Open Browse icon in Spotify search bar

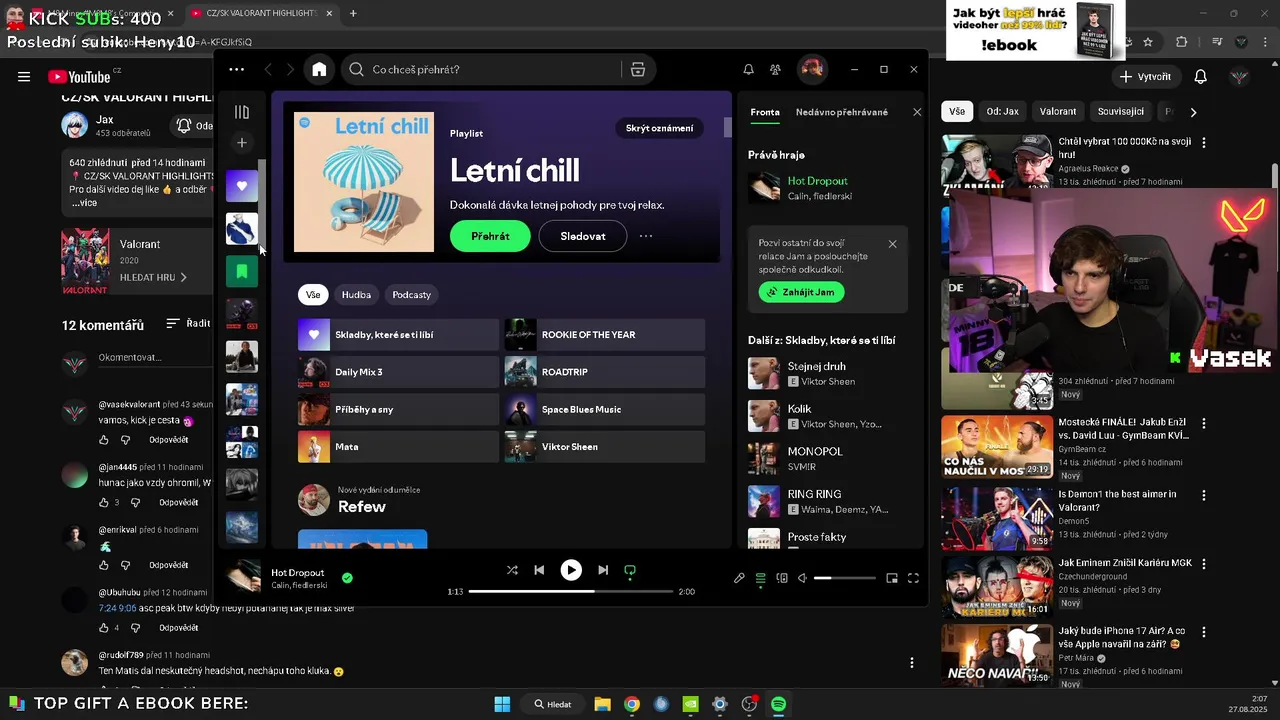point(637,69)
